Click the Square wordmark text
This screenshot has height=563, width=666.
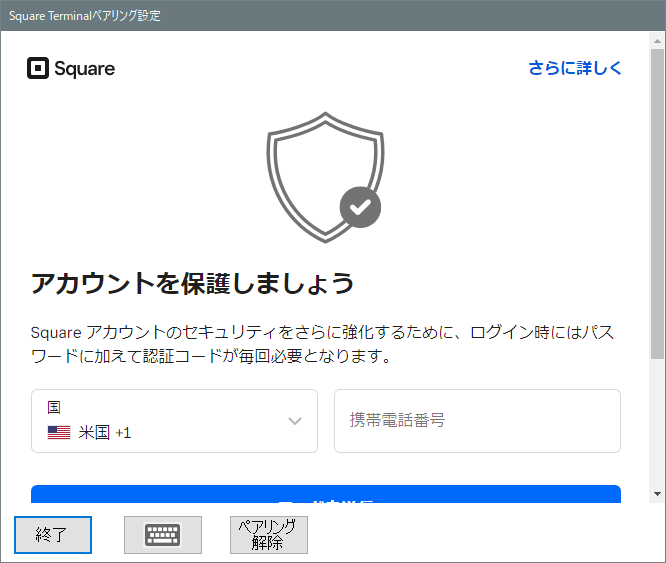coord(85,69)
